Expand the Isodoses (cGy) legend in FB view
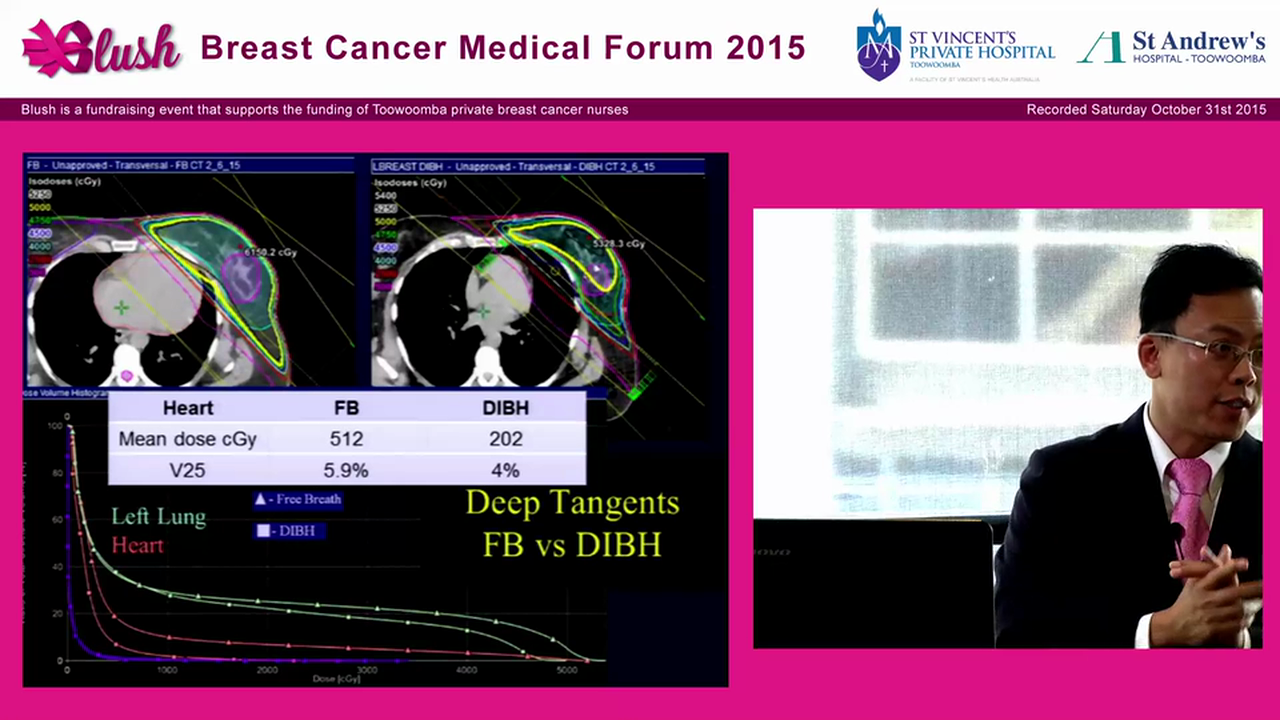 [63, 181]
